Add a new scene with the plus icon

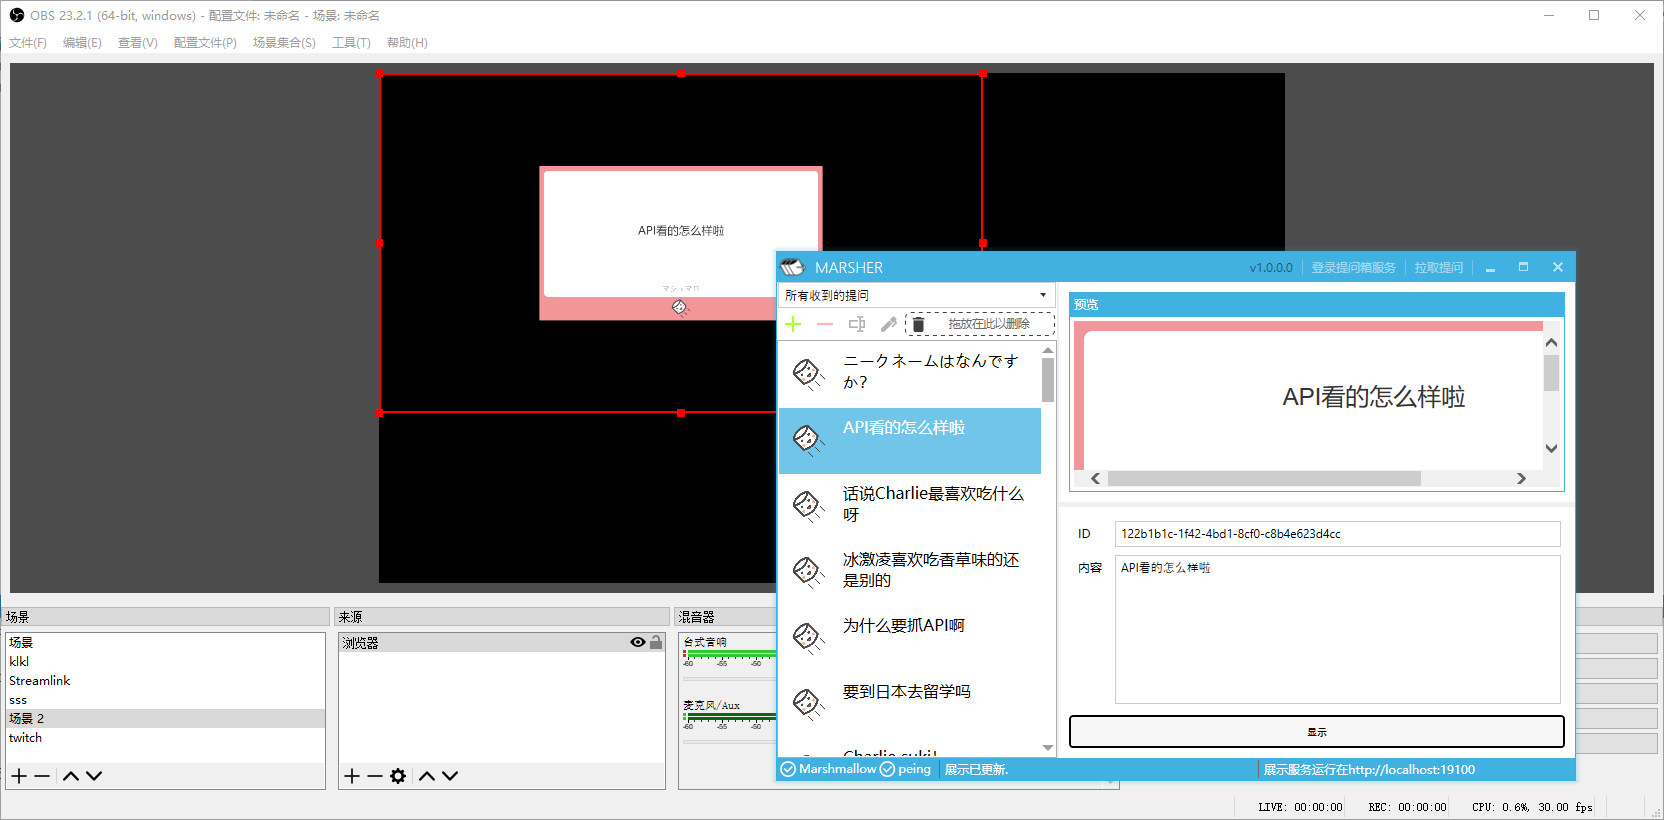coord(19,776)
